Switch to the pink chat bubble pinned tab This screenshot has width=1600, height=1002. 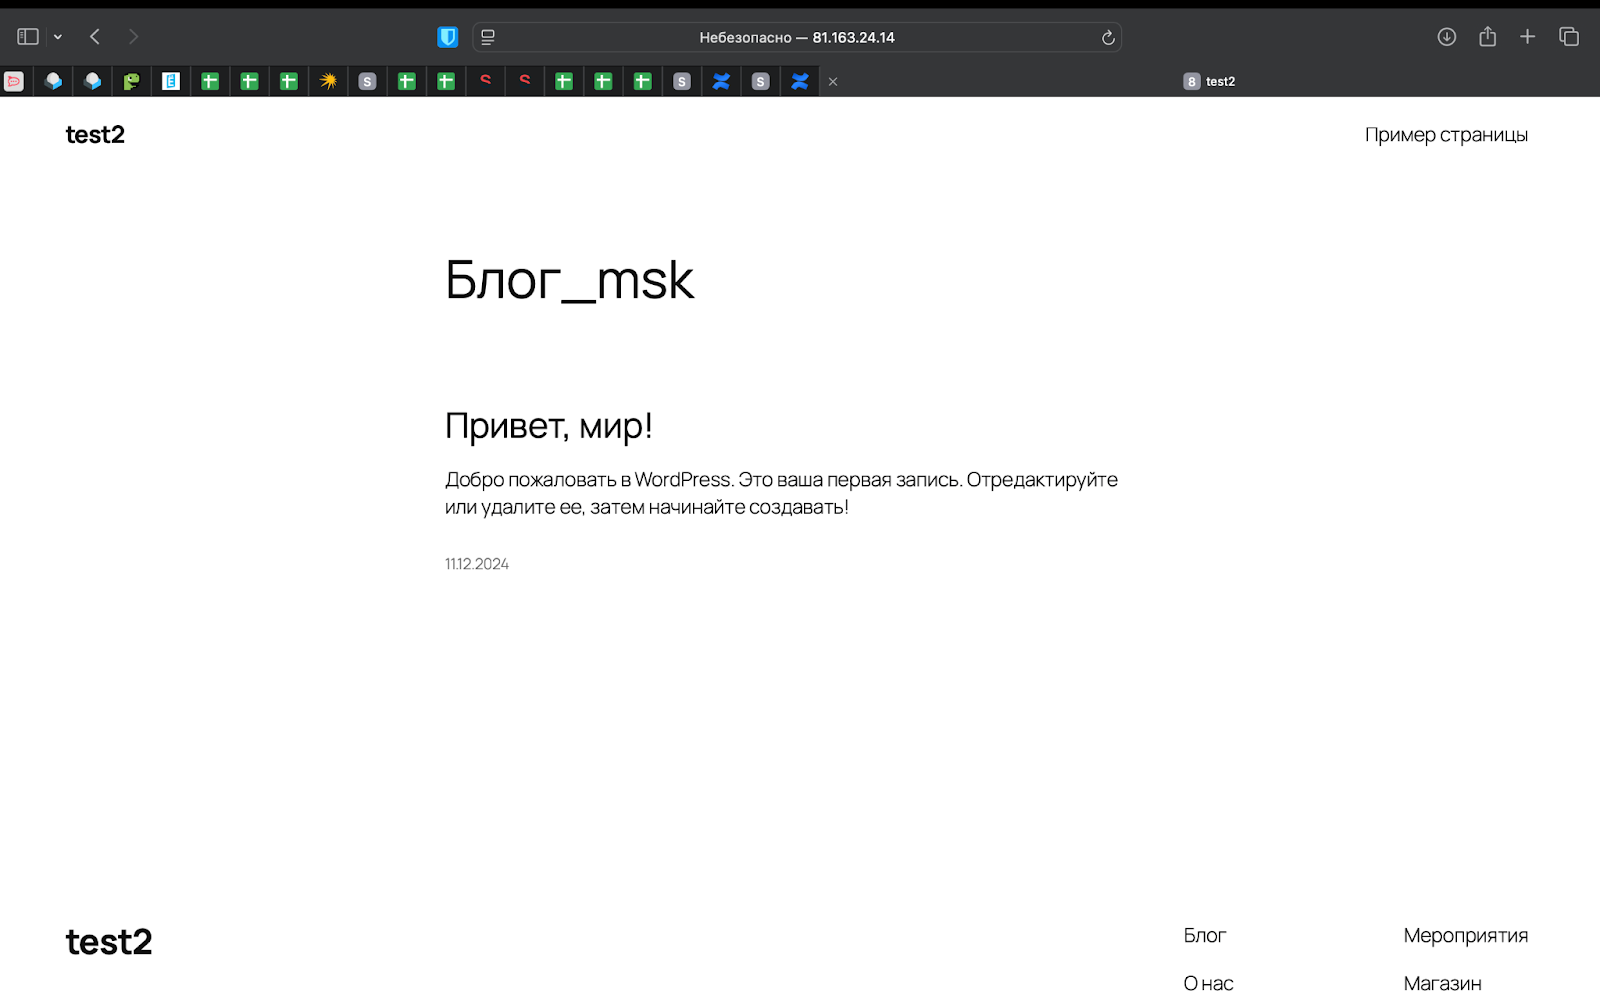point(14,81)
